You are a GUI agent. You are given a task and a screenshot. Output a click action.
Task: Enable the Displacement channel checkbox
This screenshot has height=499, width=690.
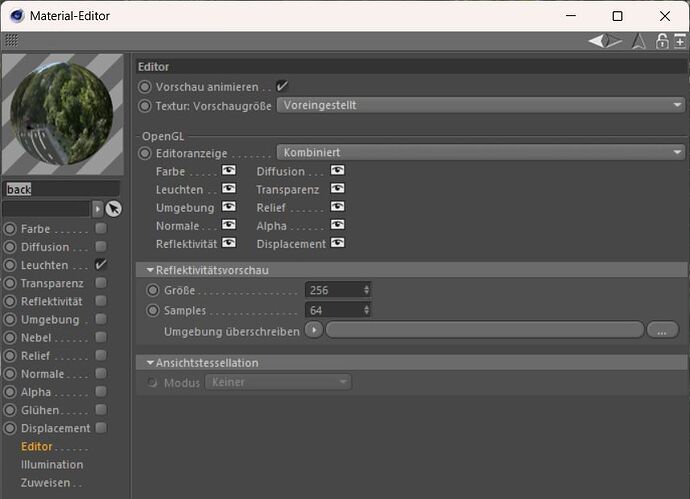pos(101,428)
